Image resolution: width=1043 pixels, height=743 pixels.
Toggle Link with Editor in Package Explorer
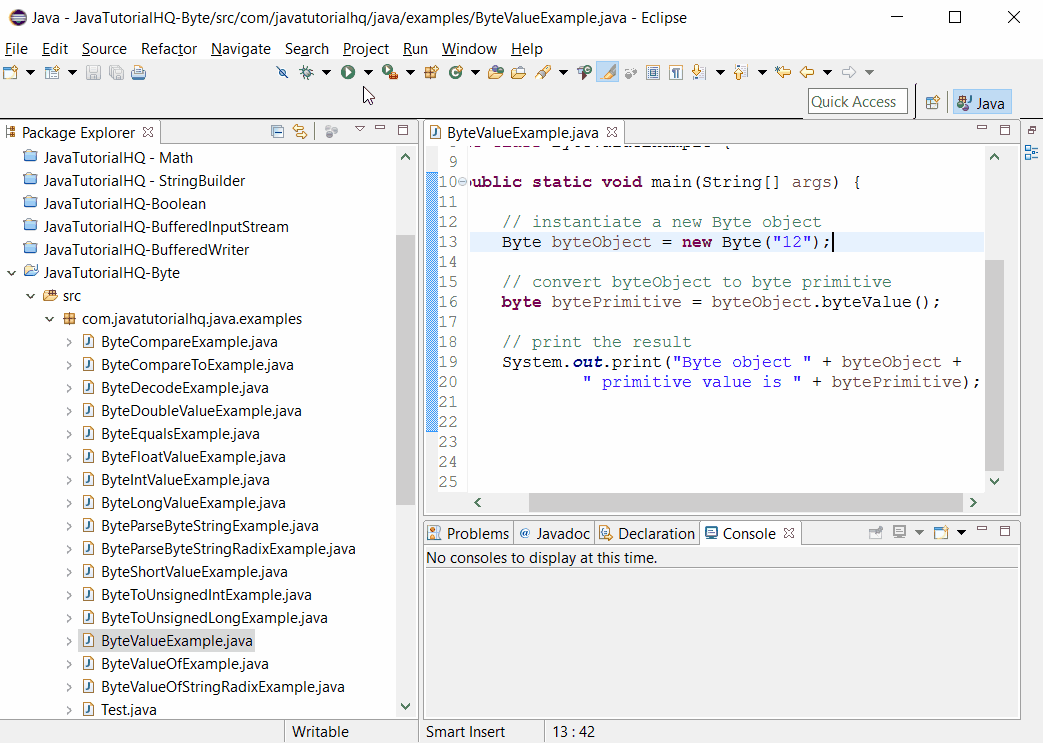click(x=298, y=131)
